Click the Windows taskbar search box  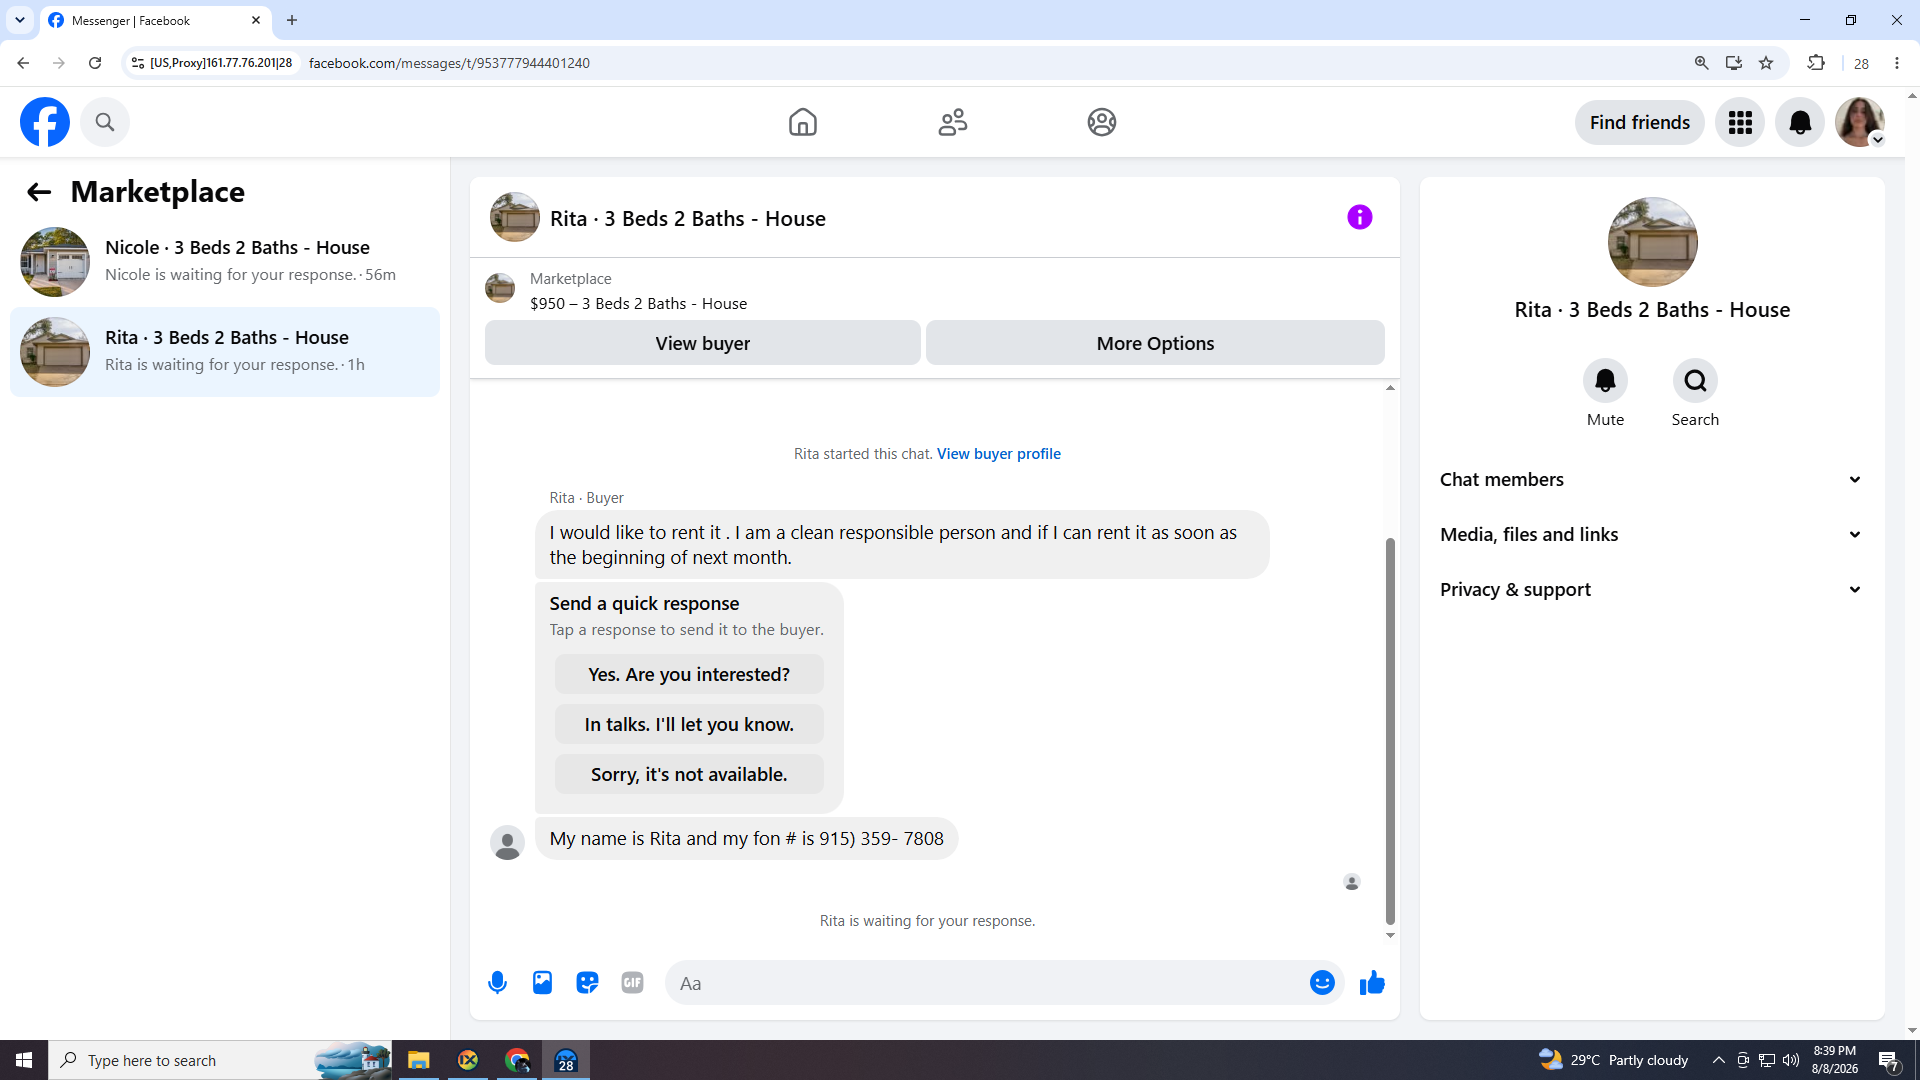point(220,1060)
